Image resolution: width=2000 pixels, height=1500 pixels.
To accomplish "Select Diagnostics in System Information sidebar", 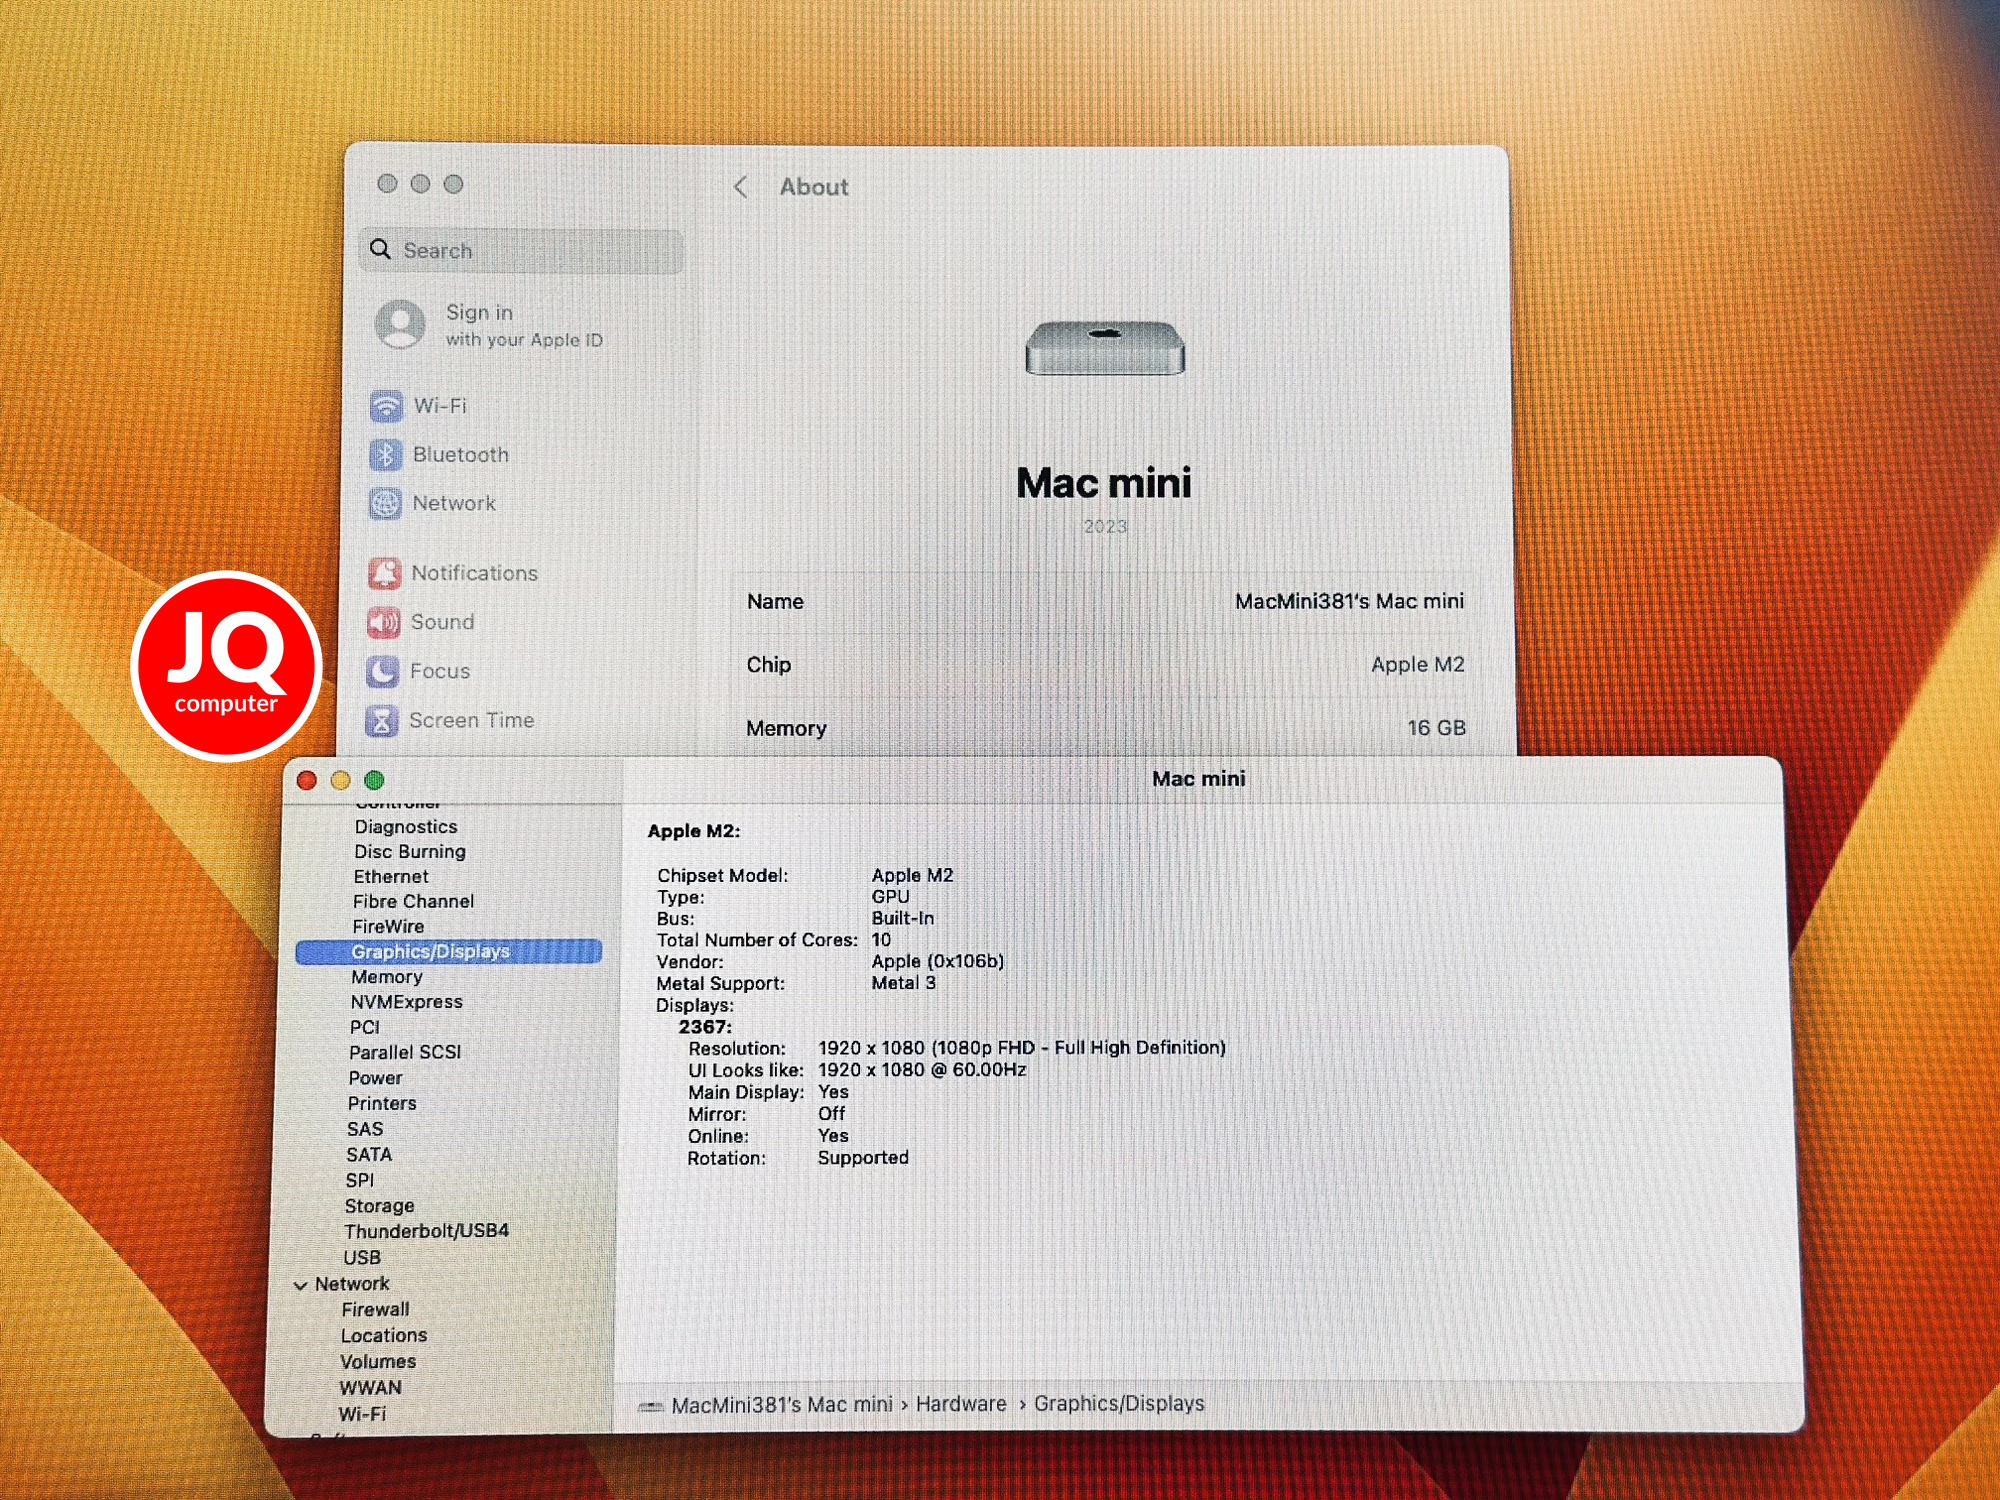I will (x=406, y=827).
